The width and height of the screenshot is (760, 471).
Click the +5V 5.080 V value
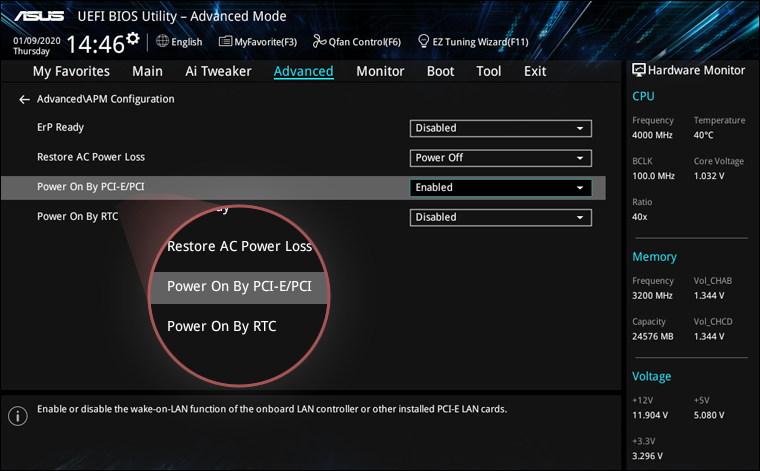tap(709, 415)
